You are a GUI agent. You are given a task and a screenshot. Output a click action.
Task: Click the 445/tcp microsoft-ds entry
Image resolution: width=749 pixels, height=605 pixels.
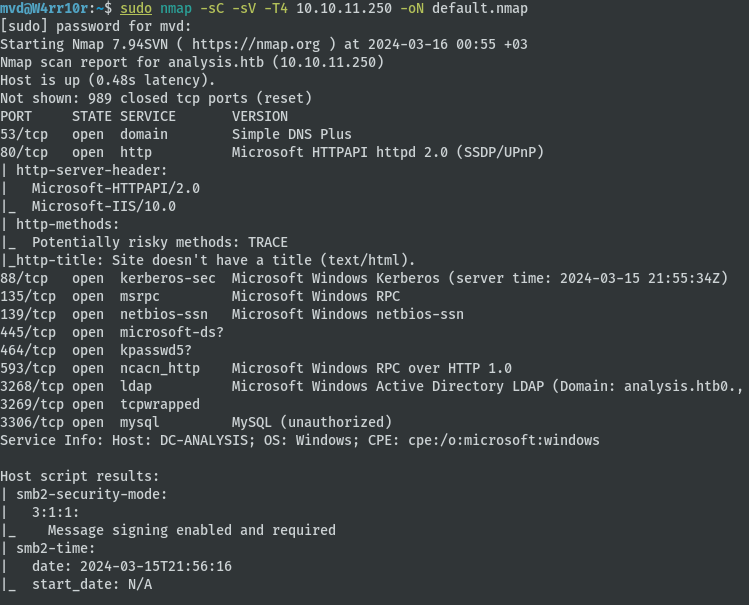[112, 332]
